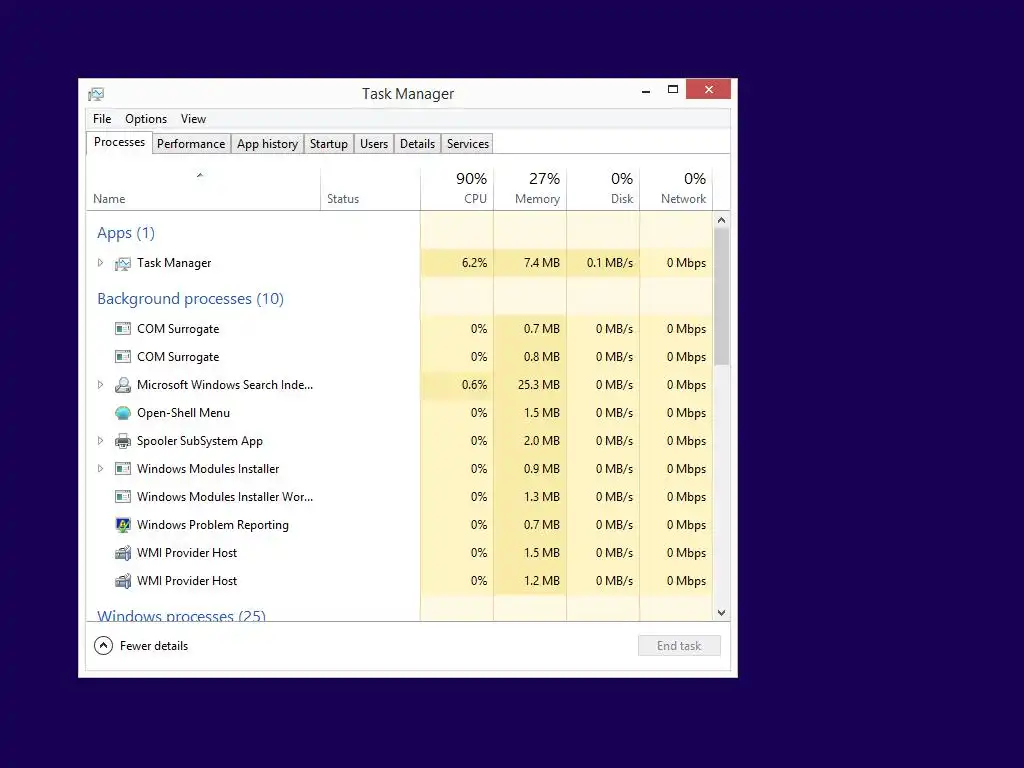The width and height of the screenshot is (1024, 768).
Task: Sort by the Name column header
Action: [203, 189]
